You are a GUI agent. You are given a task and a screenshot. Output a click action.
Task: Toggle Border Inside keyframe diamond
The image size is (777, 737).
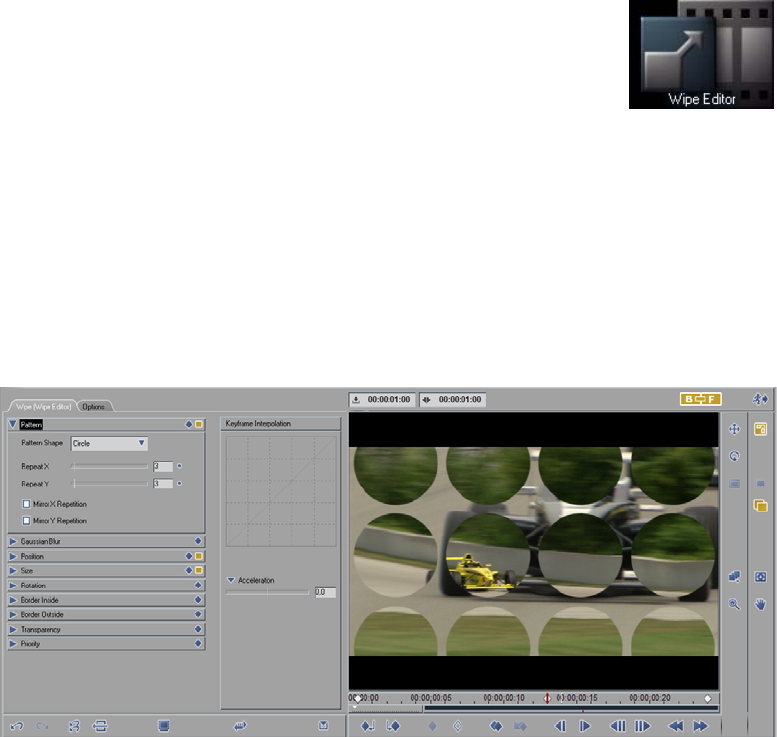pos(198,600)
